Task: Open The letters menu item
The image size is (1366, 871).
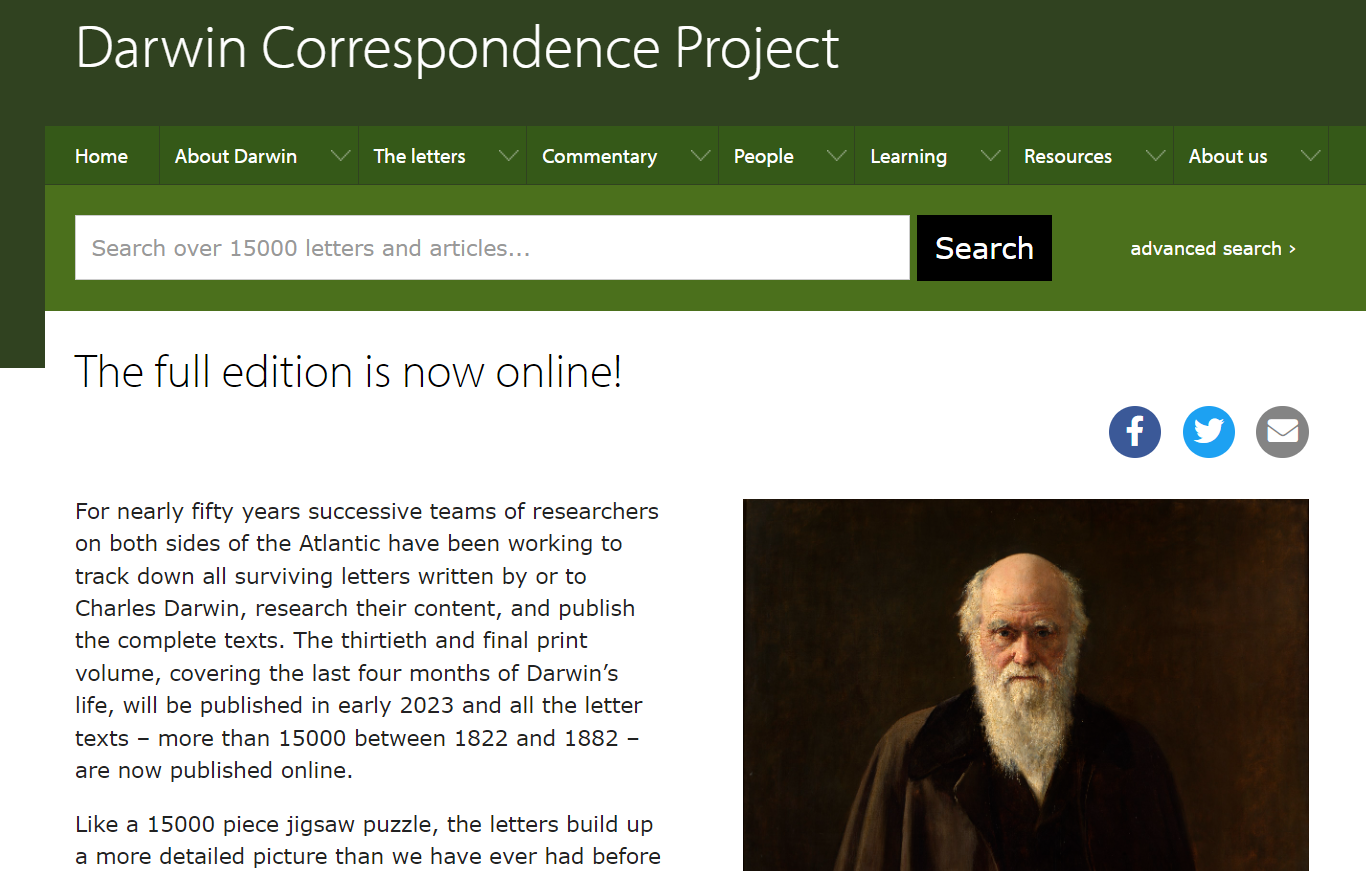Action: click(x=419, y=156)
